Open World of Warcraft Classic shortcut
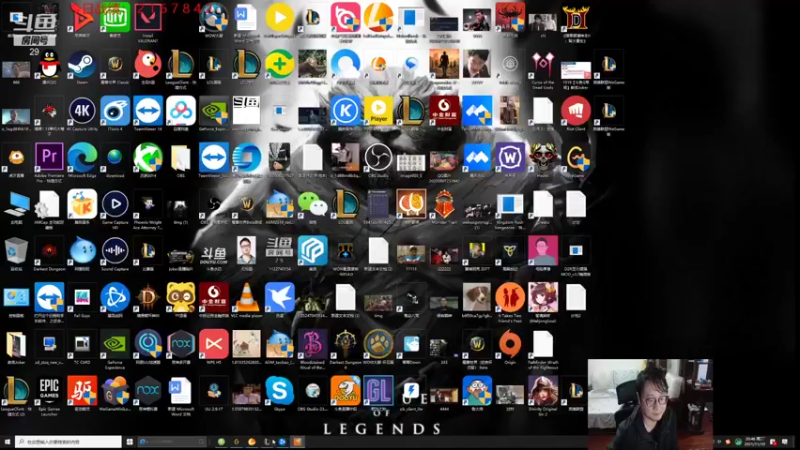 click(115, 64)
